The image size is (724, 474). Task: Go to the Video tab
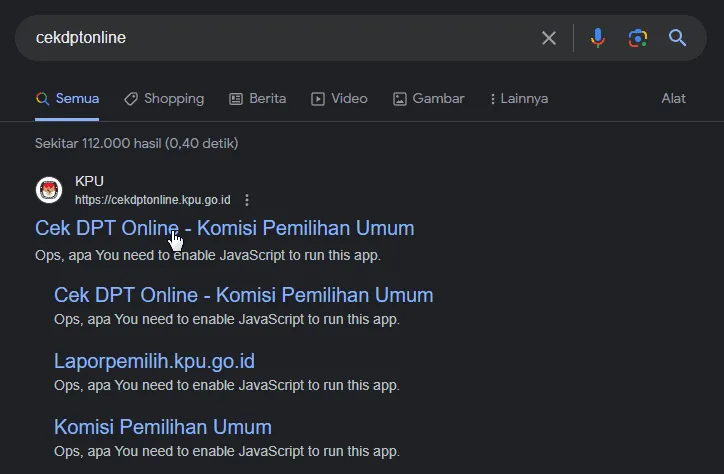[x=339, y=99]
